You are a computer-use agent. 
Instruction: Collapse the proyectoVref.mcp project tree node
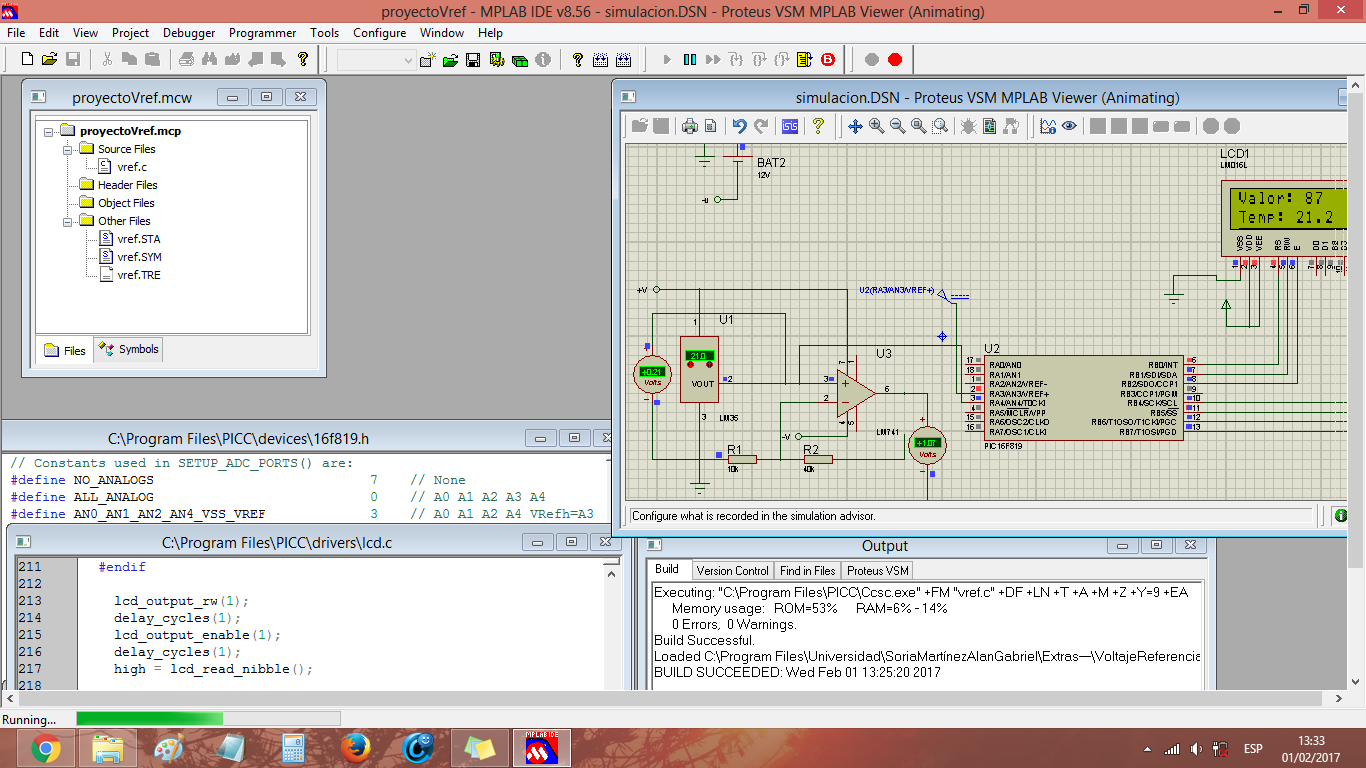point(49,131)
